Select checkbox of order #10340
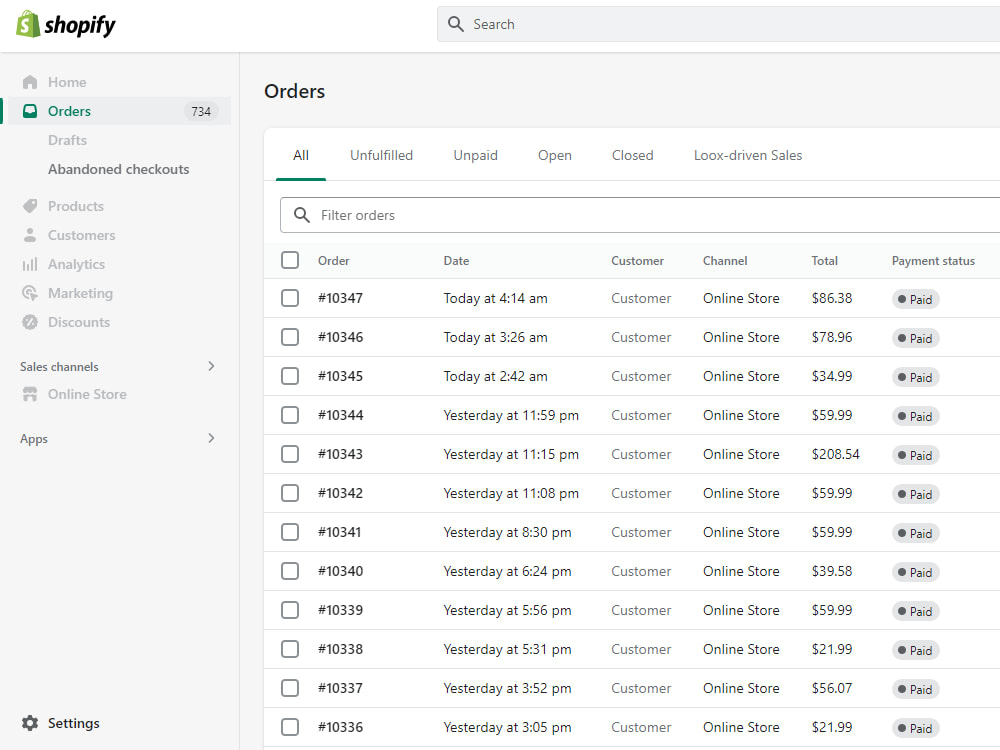The image size is (1000, 750). click(x=290, y=571)
